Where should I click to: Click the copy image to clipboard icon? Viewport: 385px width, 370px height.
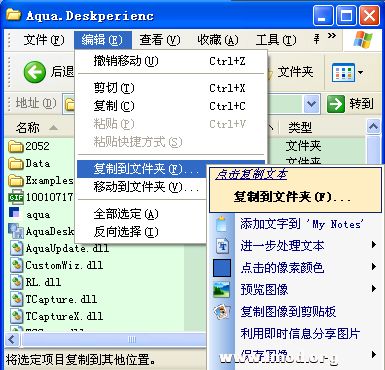222,312
